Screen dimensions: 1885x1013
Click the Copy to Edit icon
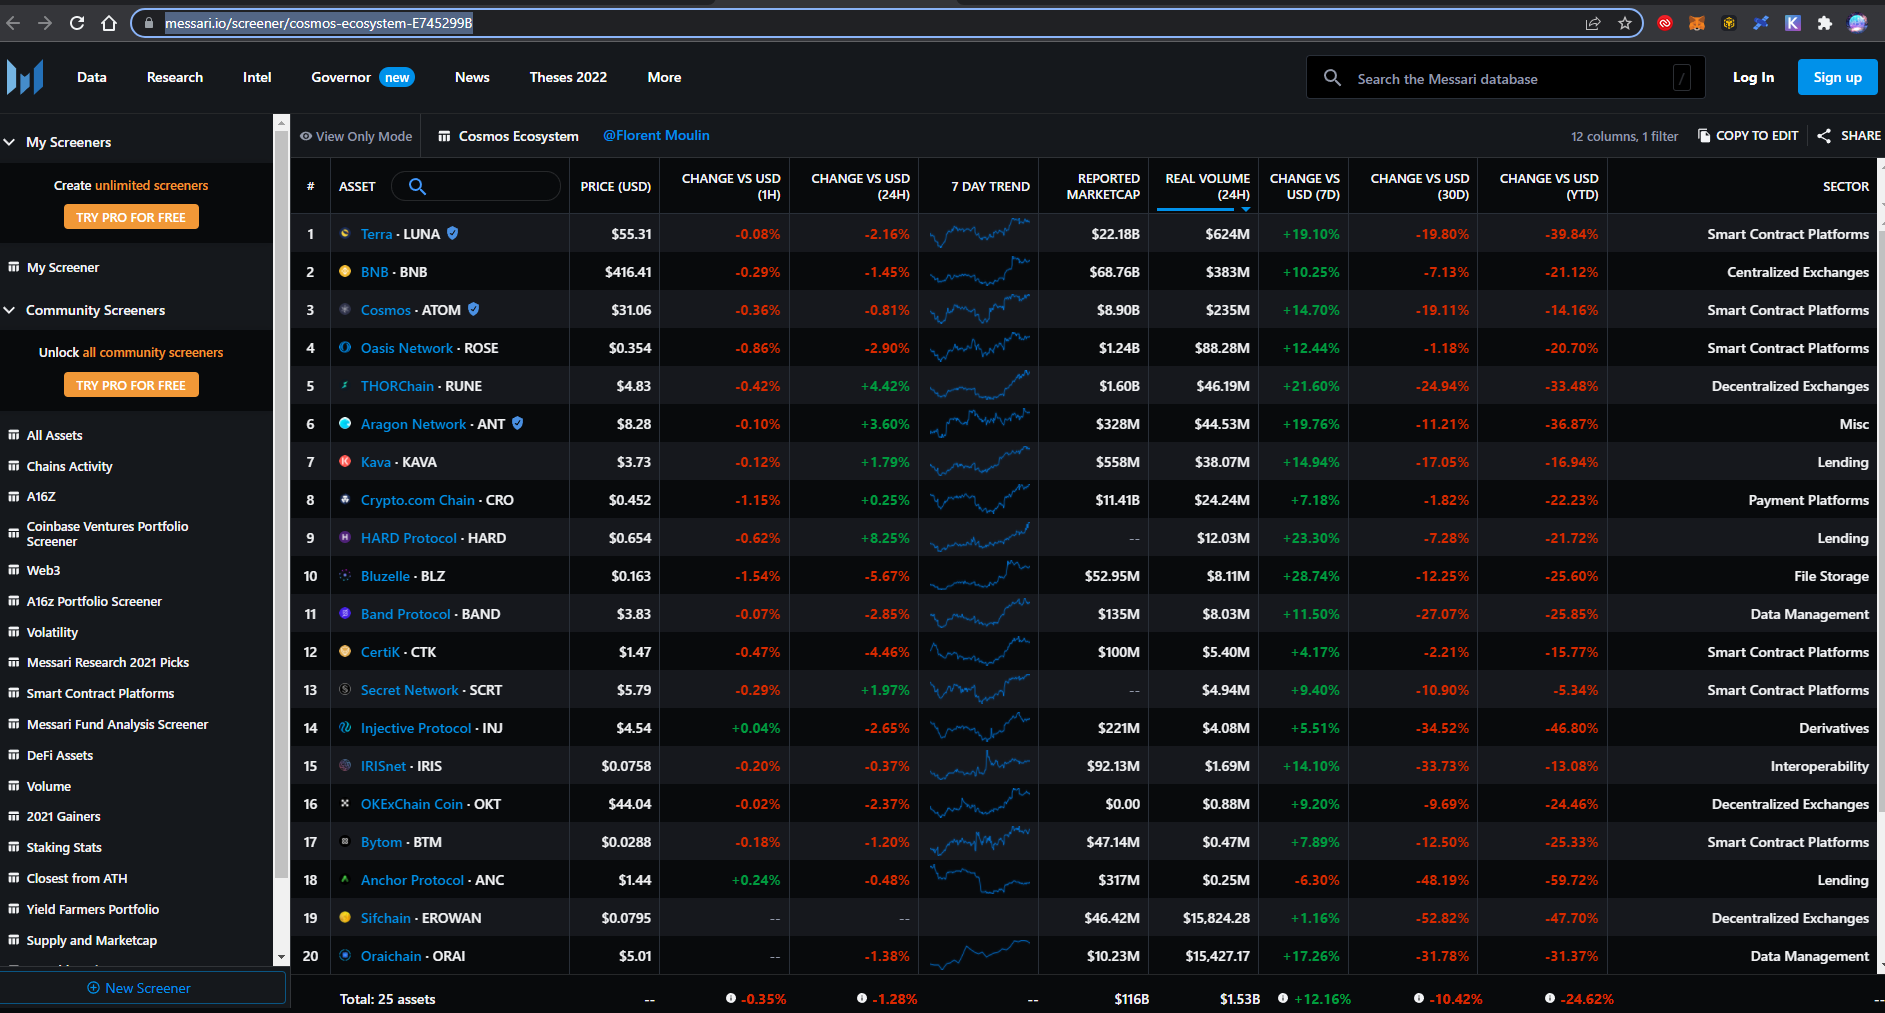click(x=1704, y=136)
